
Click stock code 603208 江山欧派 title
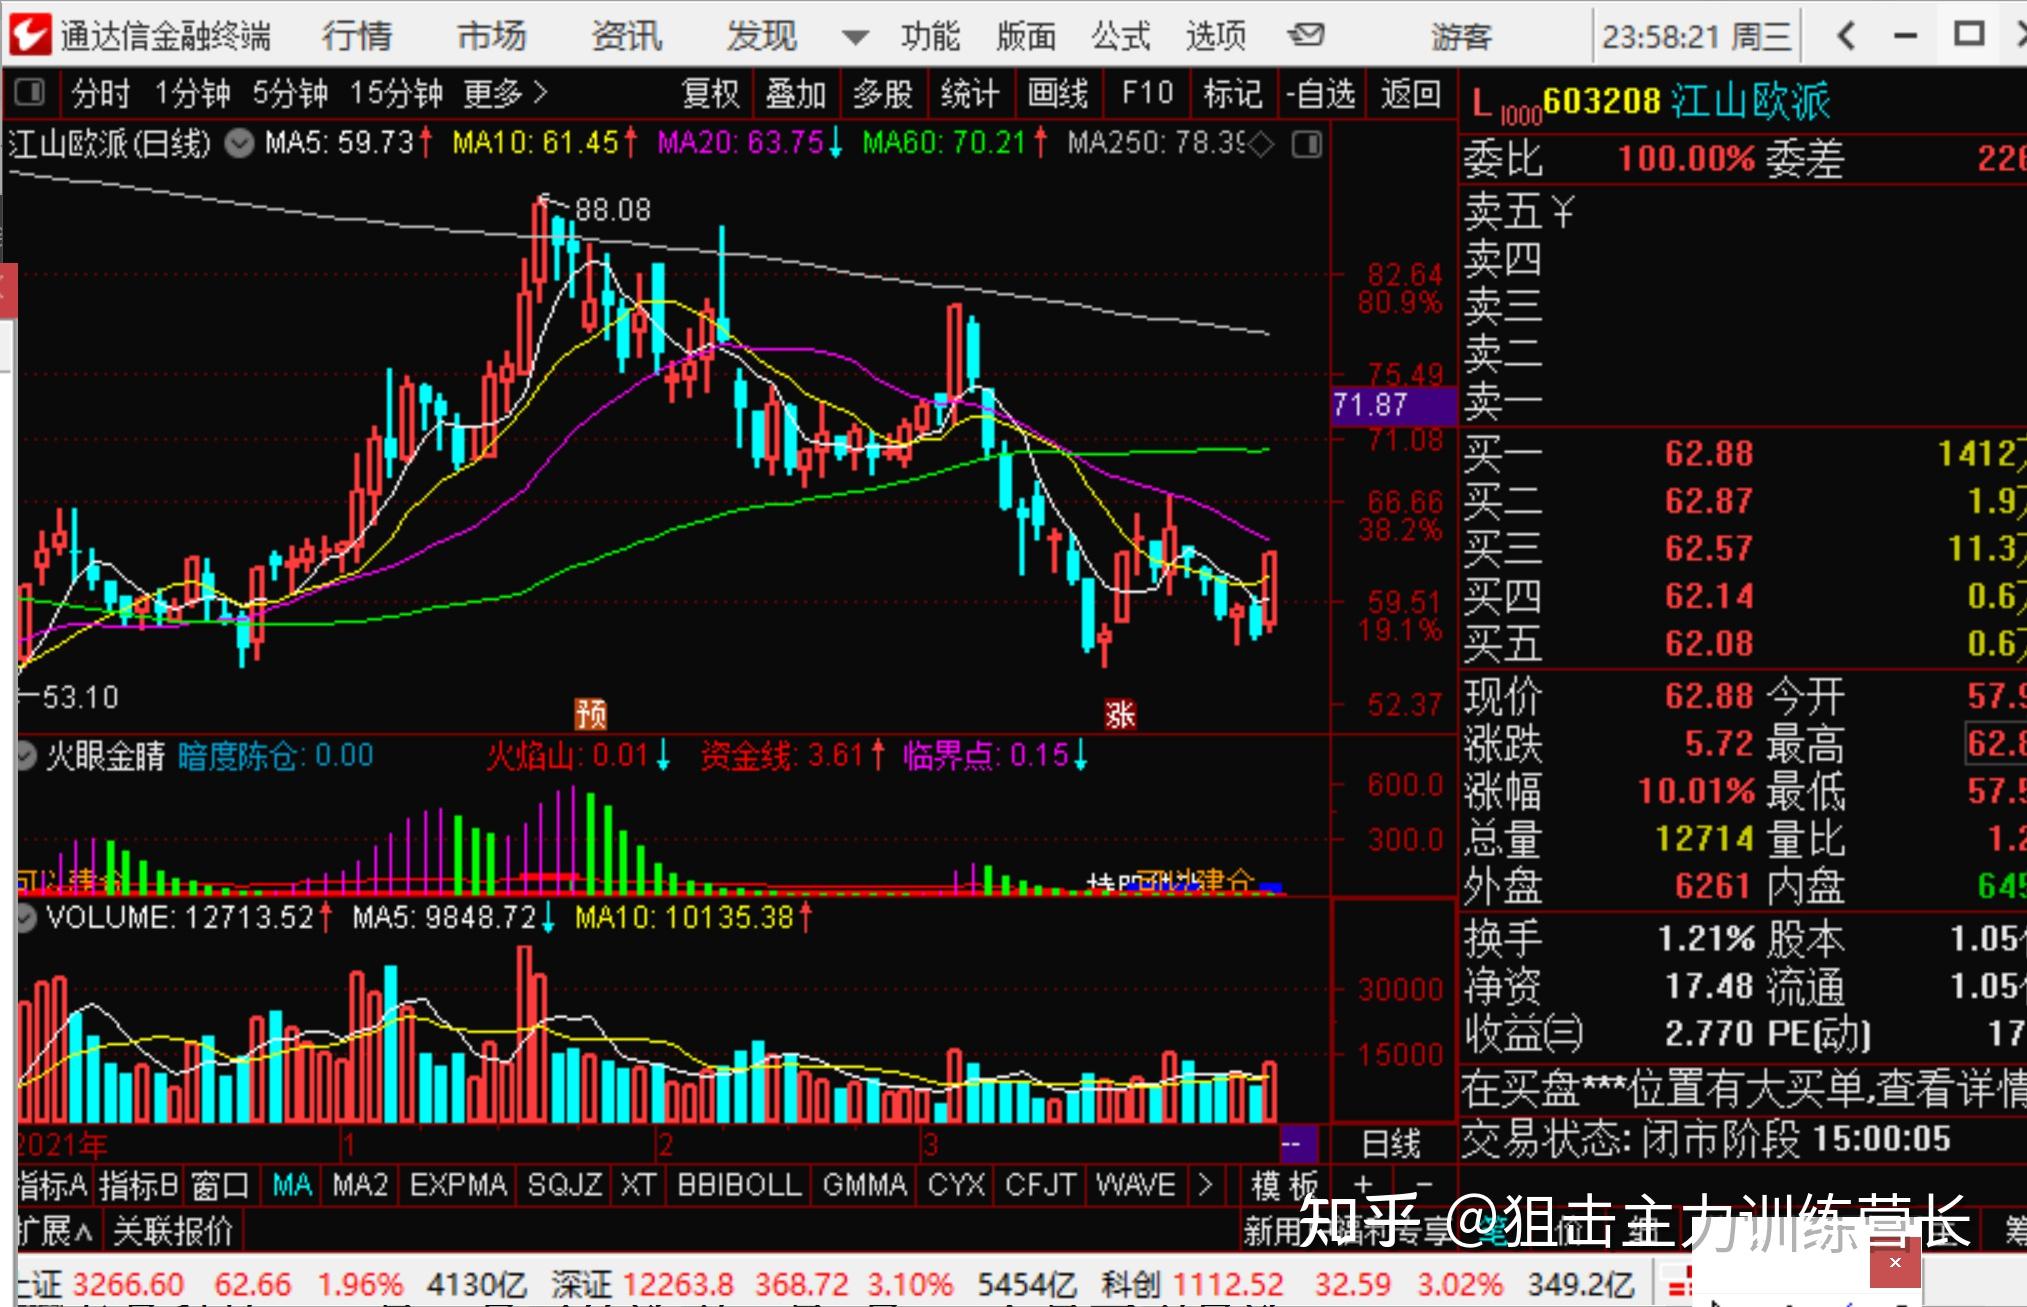[x=1686, y=101]
